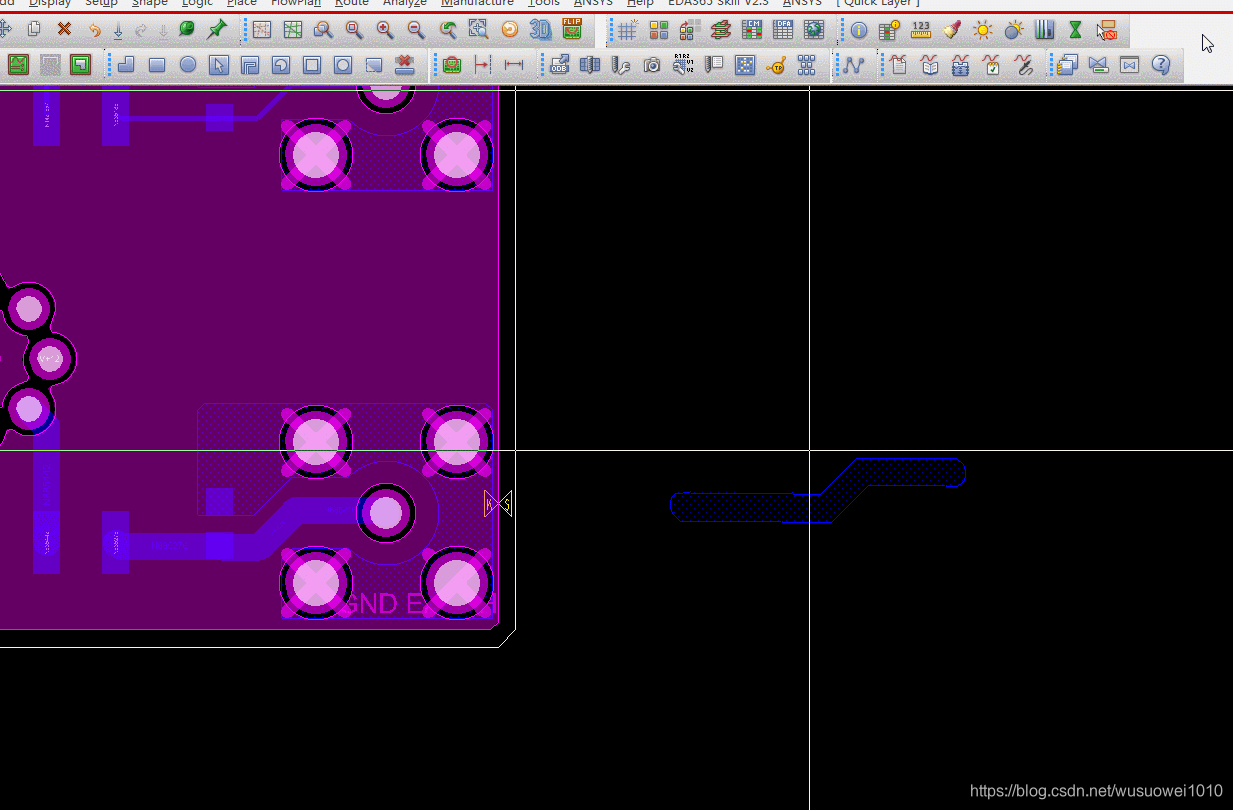Viewport: 1233px width, 810px height.
Task: Open the Display menu
Action: click(50, 3)
